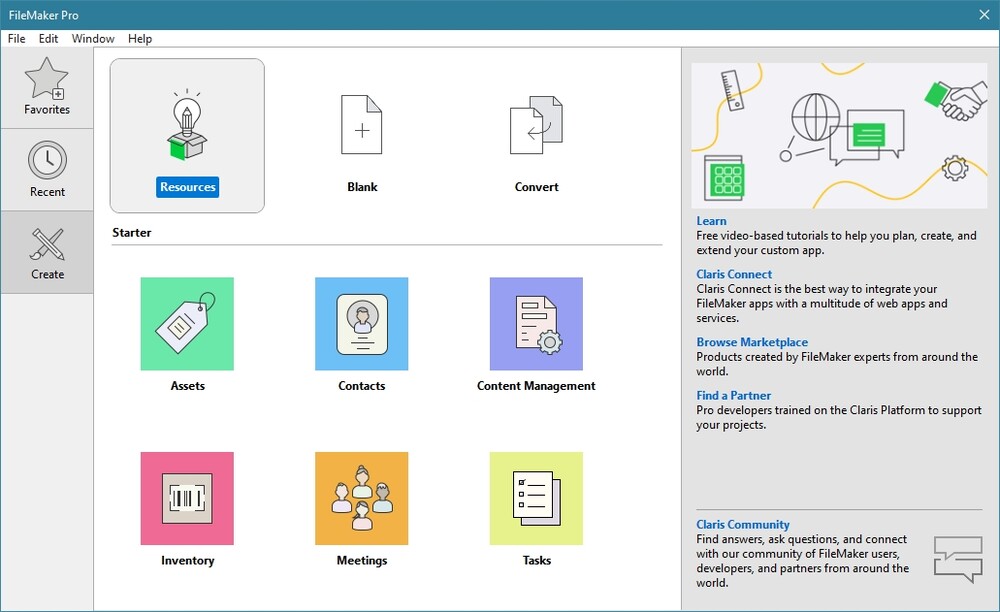Pick the Contacts starter template
1000x612 pixels.
pos(361,324)
